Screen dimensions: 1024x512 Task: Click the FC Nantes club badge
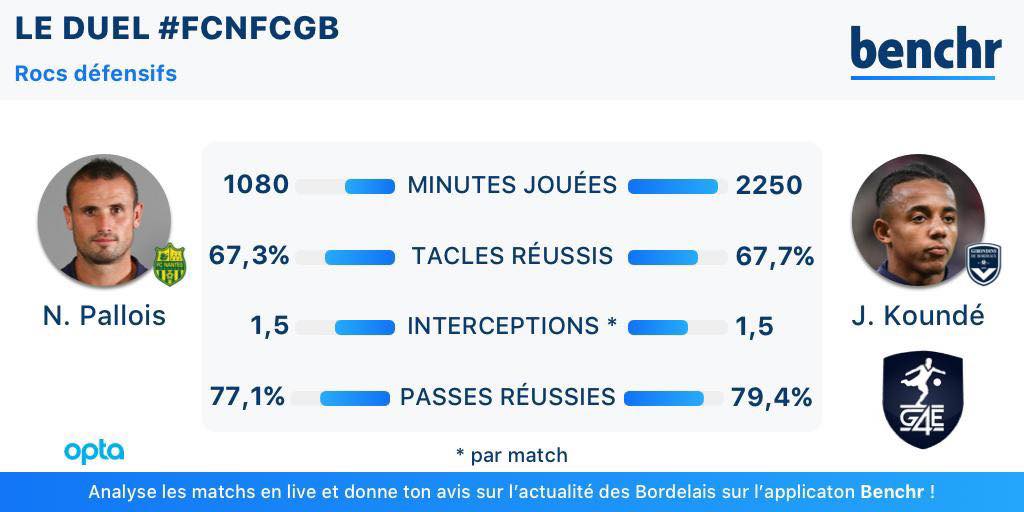[169, 265]
